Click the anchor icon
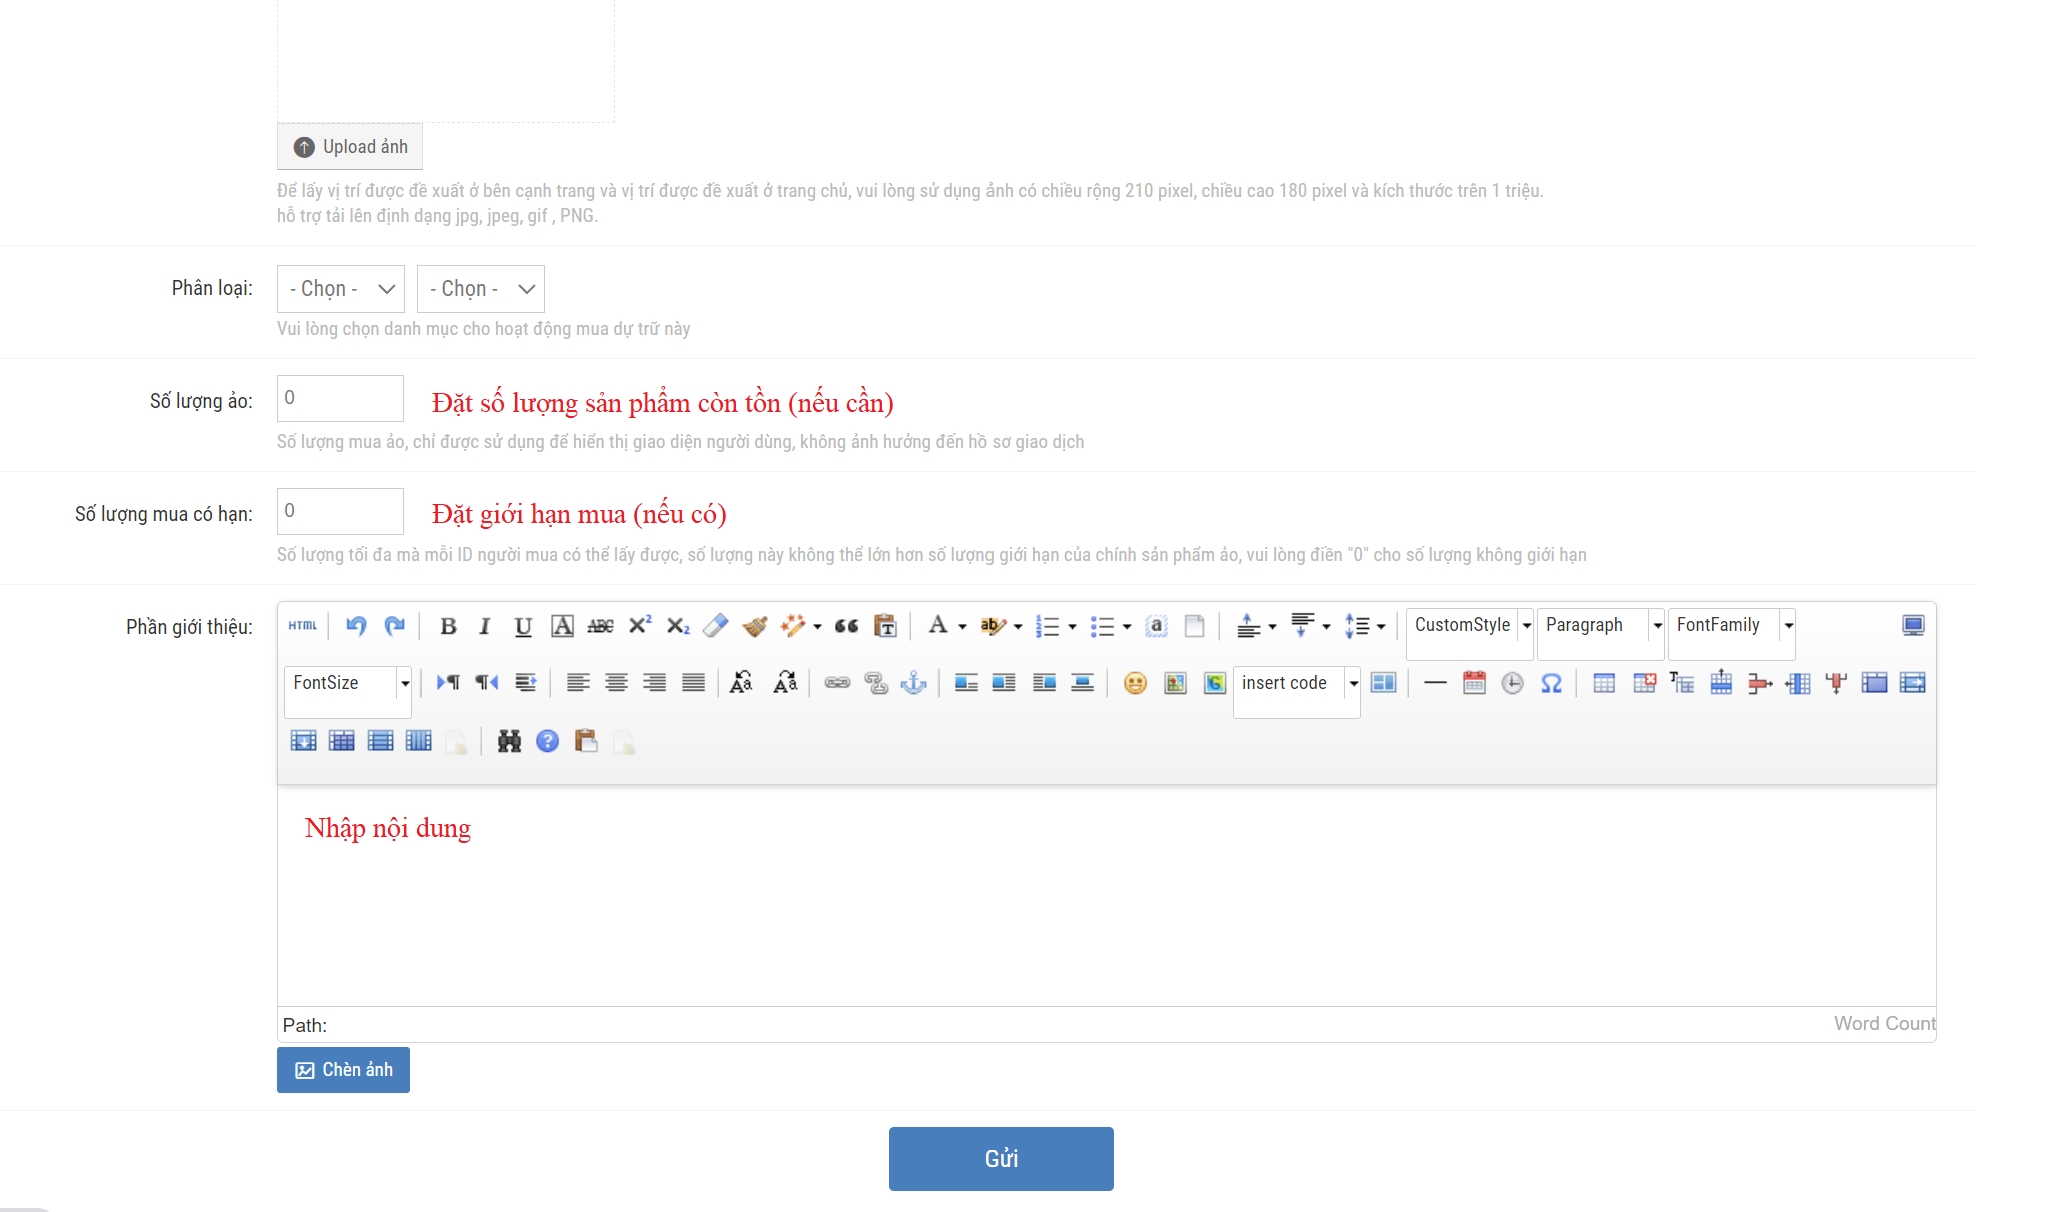Screen dimensions: 2052x1212 914,683
